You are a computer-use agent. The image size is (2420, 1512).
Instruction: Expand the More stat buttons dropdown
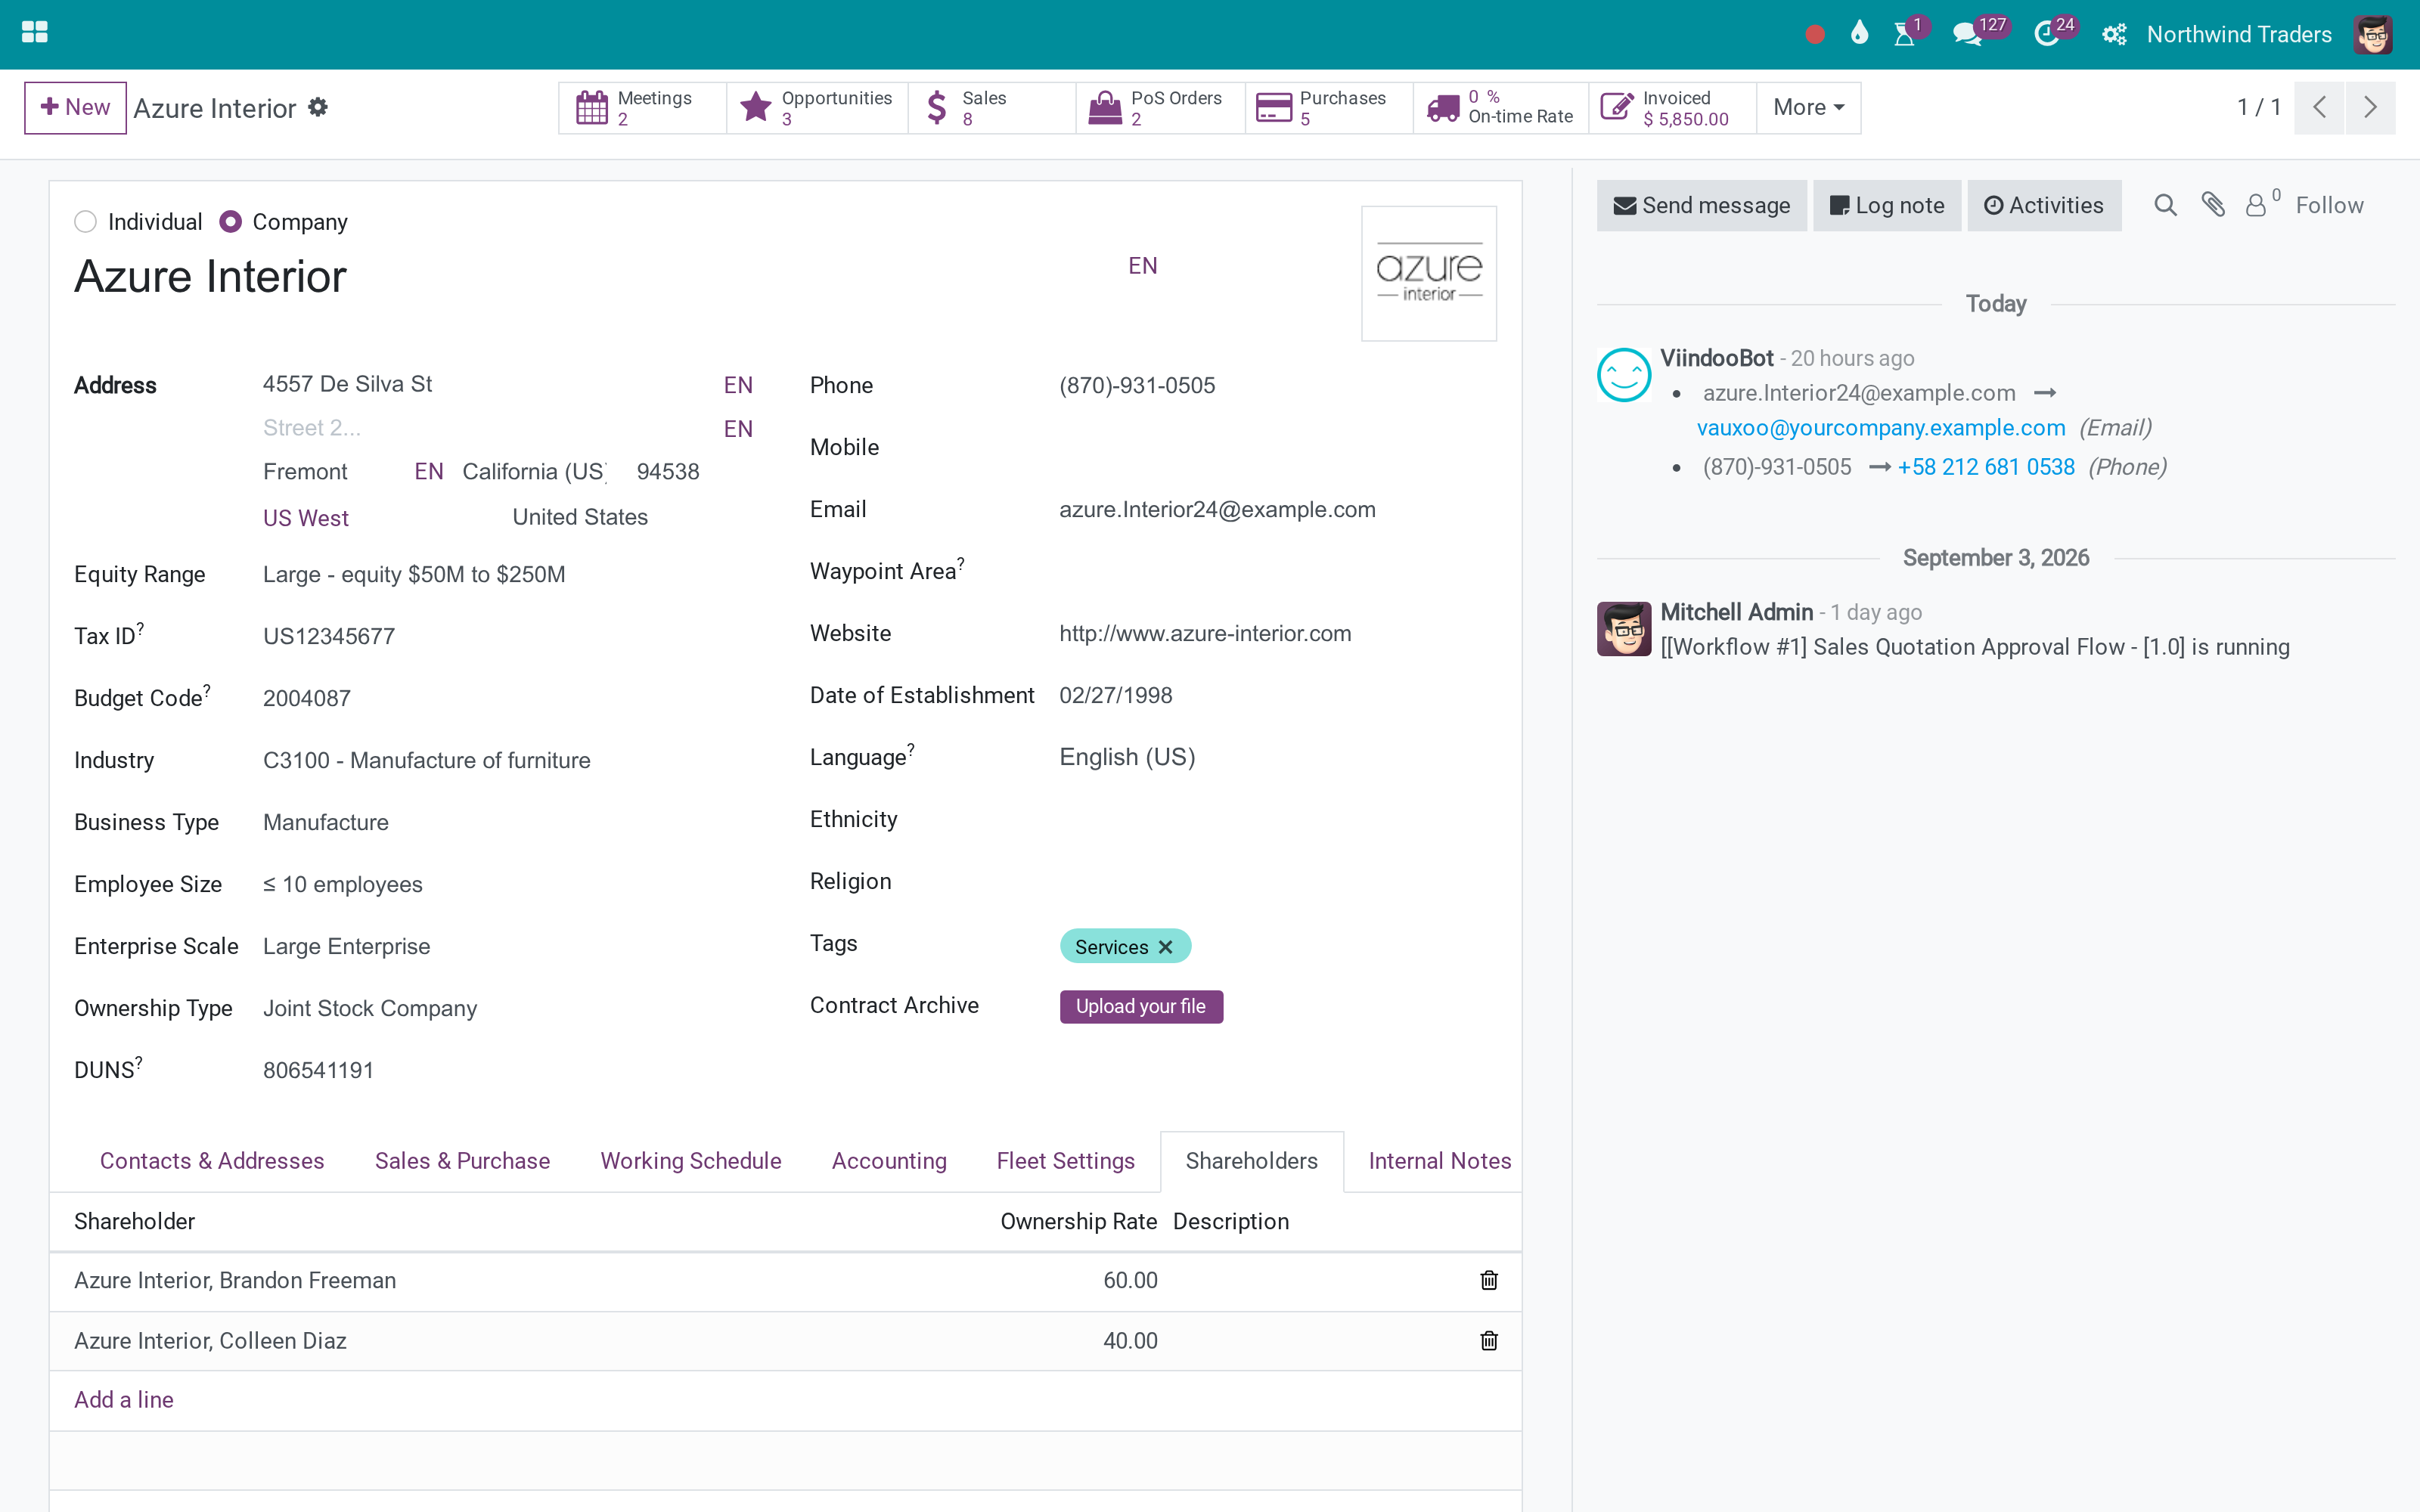pyautogui.click(x=1809, y=107)
